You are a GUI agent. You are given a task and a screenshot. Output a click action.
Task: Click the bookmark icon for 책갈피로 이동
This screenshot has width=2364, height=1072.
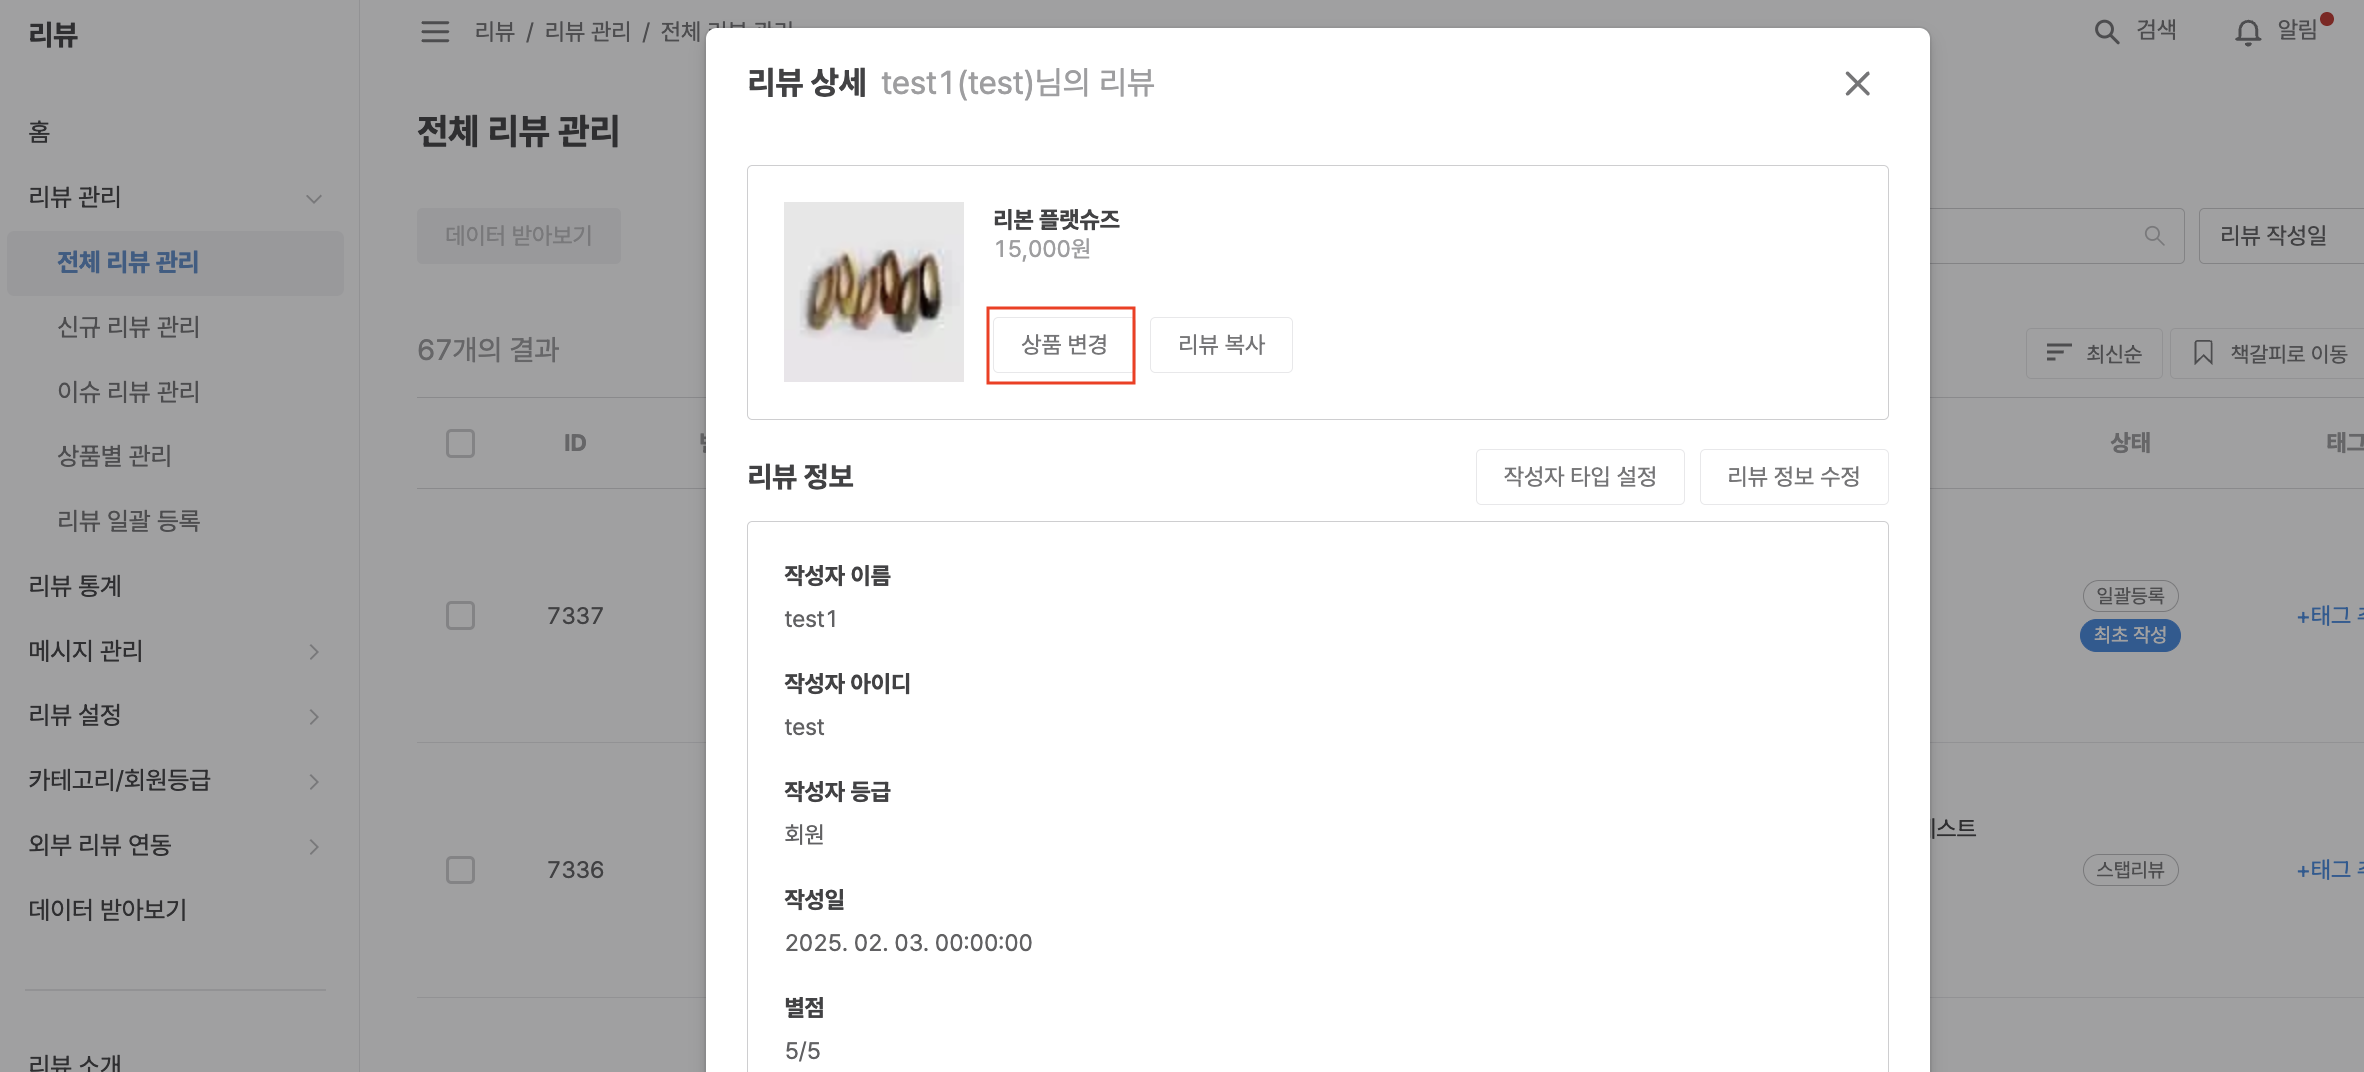[x=2202, y=353]
